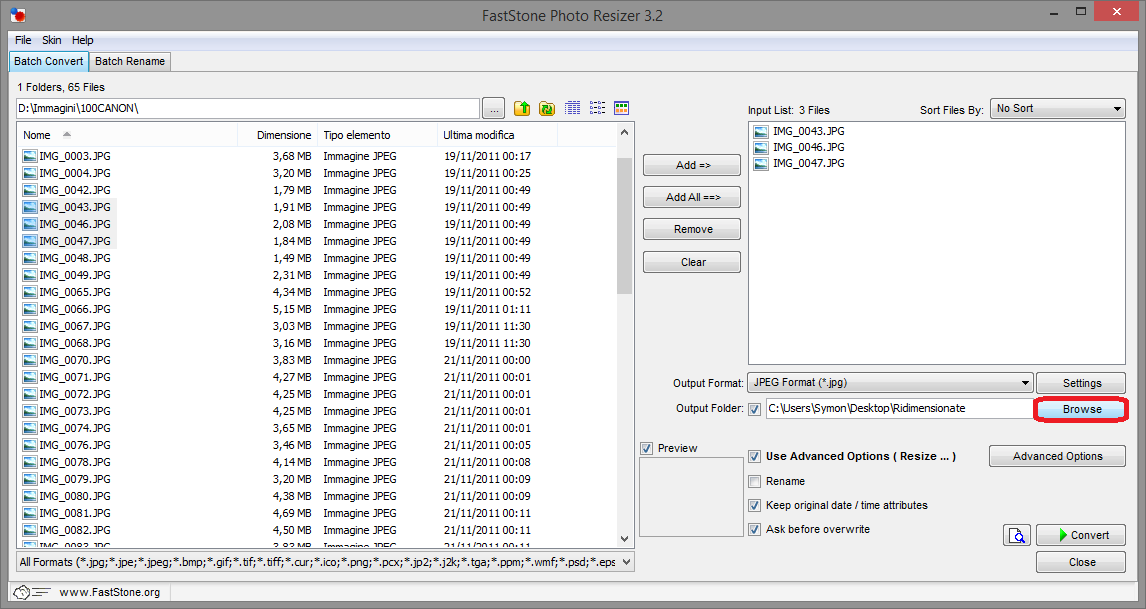This screenshot has width=1146, height=609.
Task: Uncheck Use Advanced Options ( Resize ... )
Action: 755,457
